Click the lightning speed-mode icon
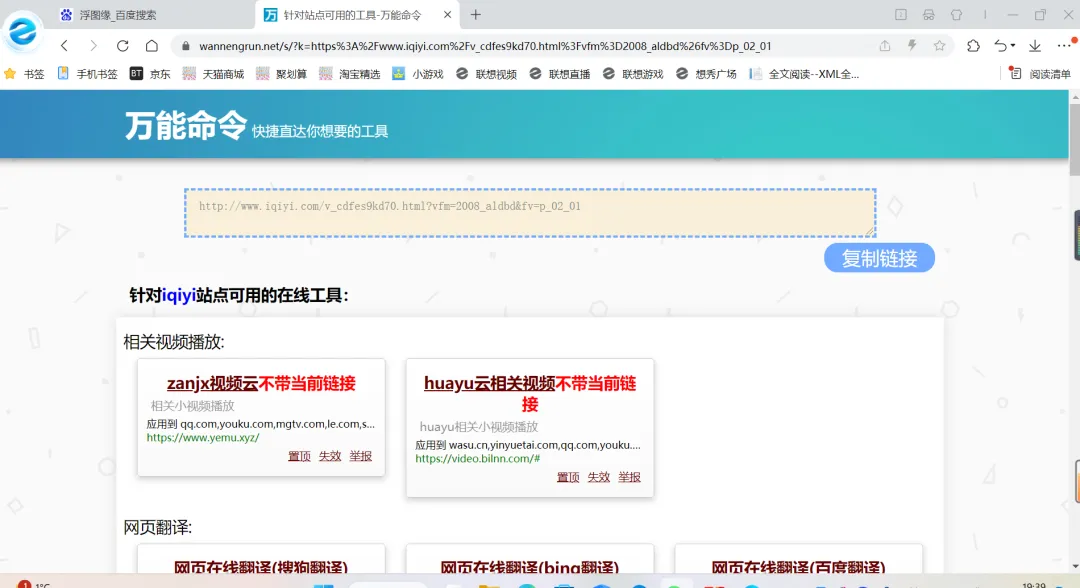Image resolution: width=1080 pixels, height=588 pixels. (x=912, y=46)
